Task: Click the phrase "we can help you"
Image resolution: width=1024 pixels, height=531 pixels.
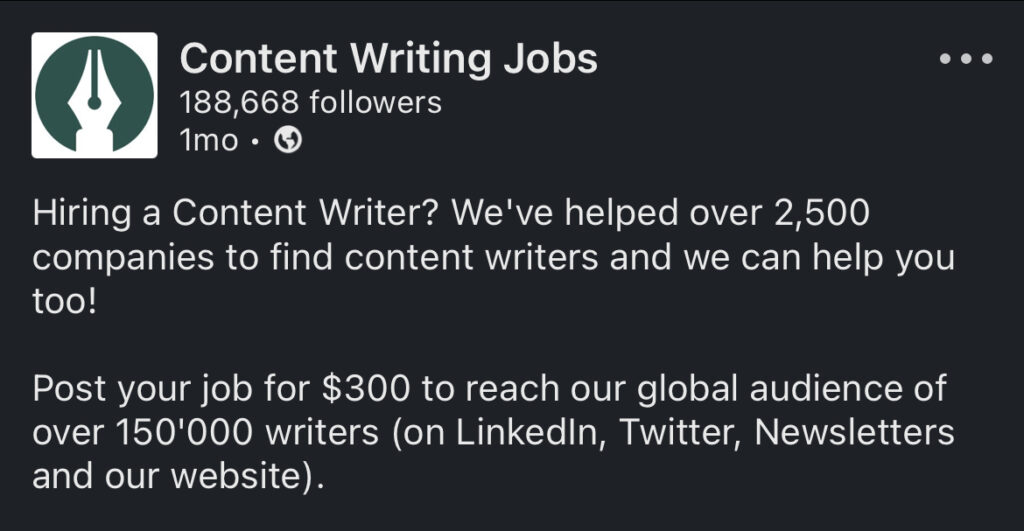Action: 819,258
